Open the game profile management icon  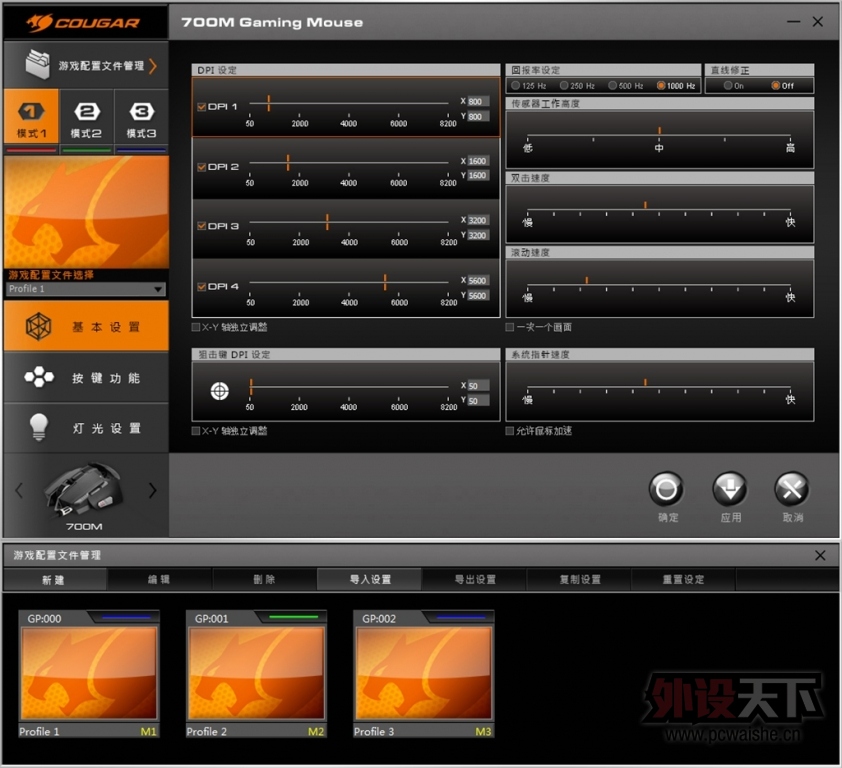38,64
